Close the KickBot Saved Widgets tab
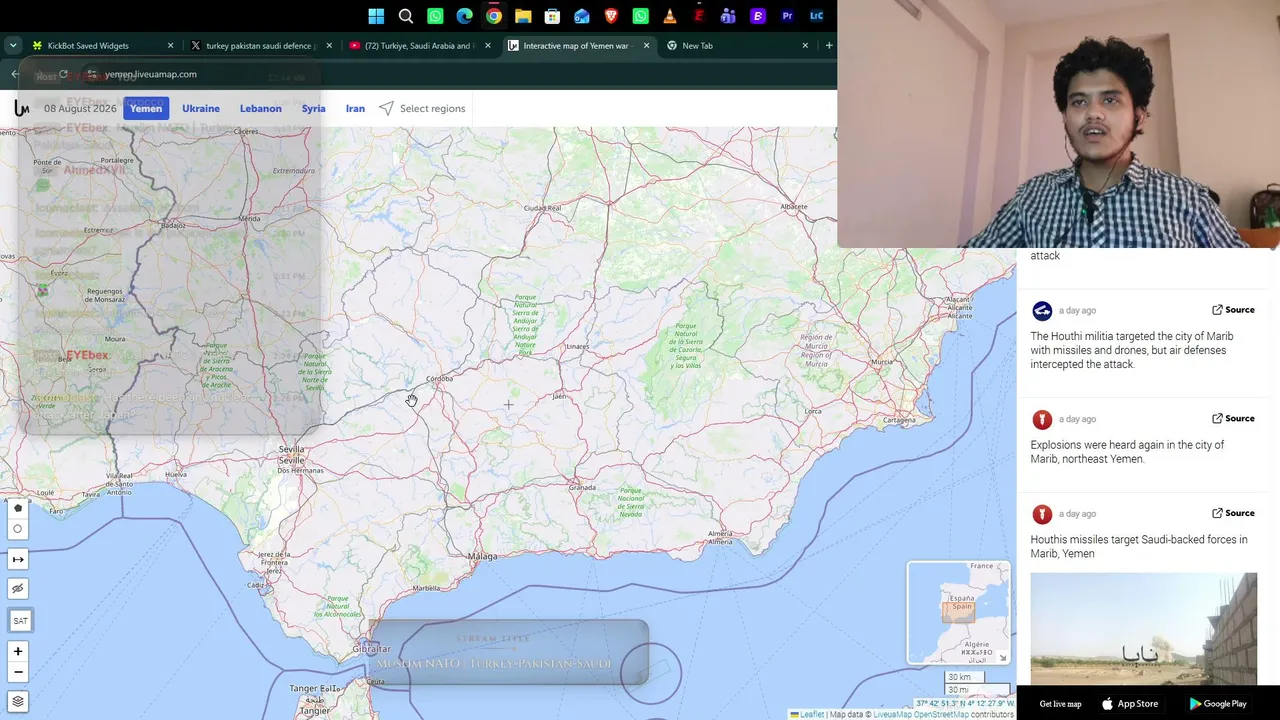Image resolution: width=1280 pixels, height=720 pixels. pos(170,46)
